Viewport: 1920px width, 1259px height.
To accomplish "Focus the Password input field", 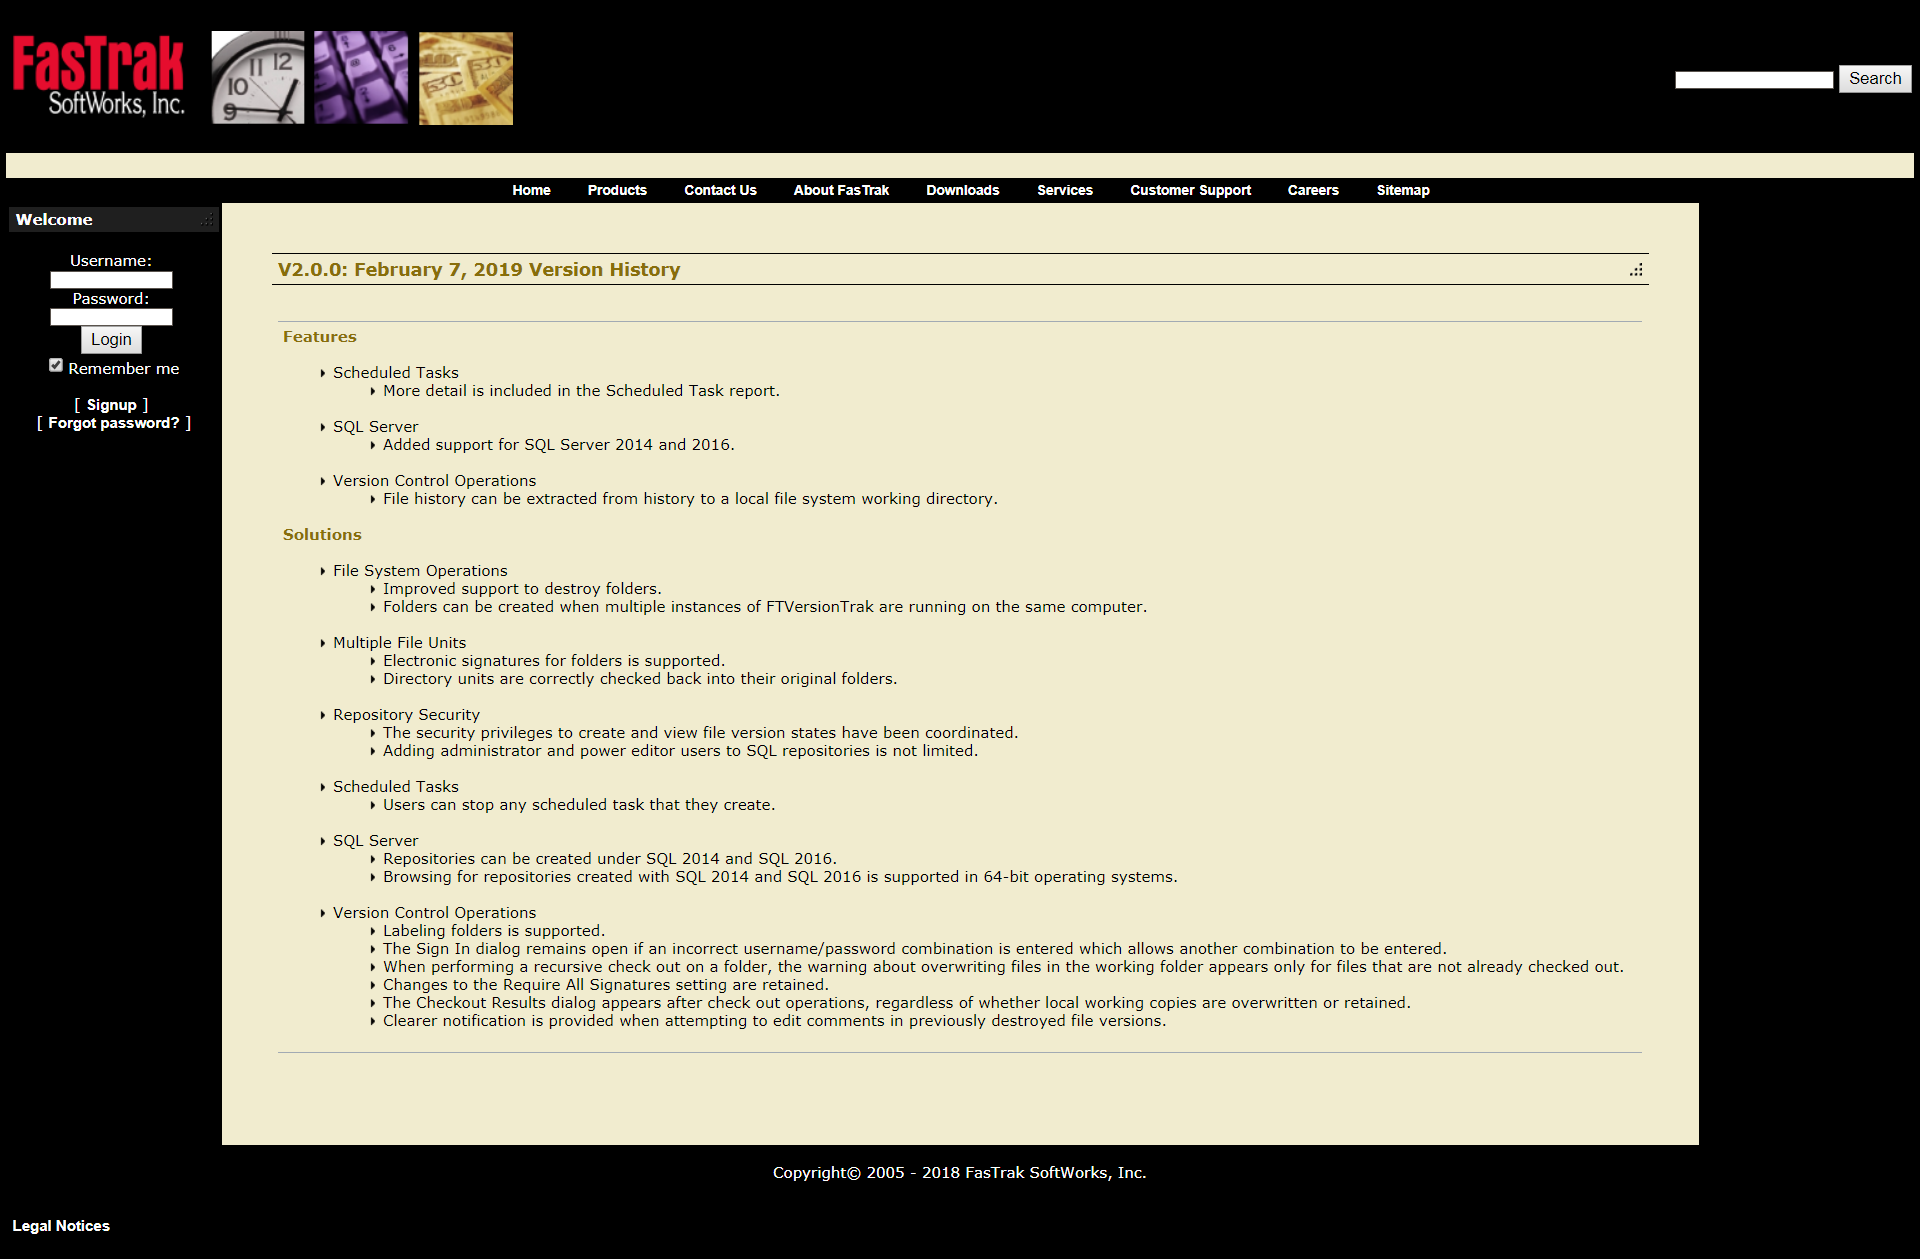I will click(111, 317).
